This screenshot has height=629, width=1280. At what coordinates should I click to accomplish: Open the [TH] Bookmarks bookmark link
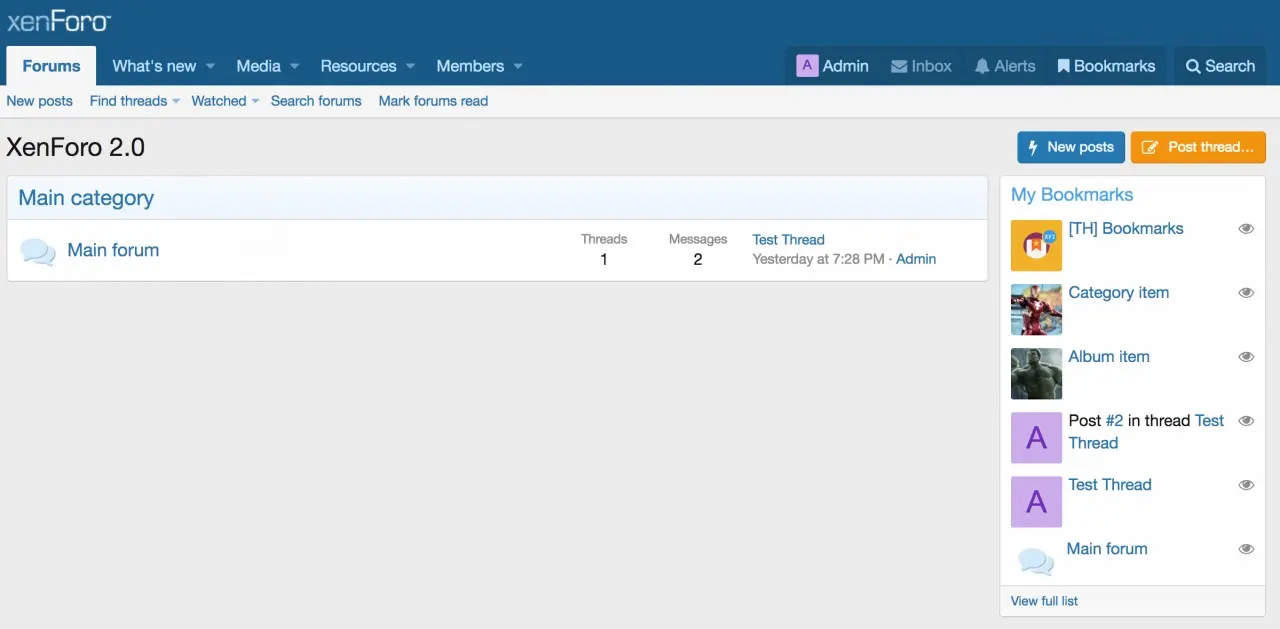1126,229
